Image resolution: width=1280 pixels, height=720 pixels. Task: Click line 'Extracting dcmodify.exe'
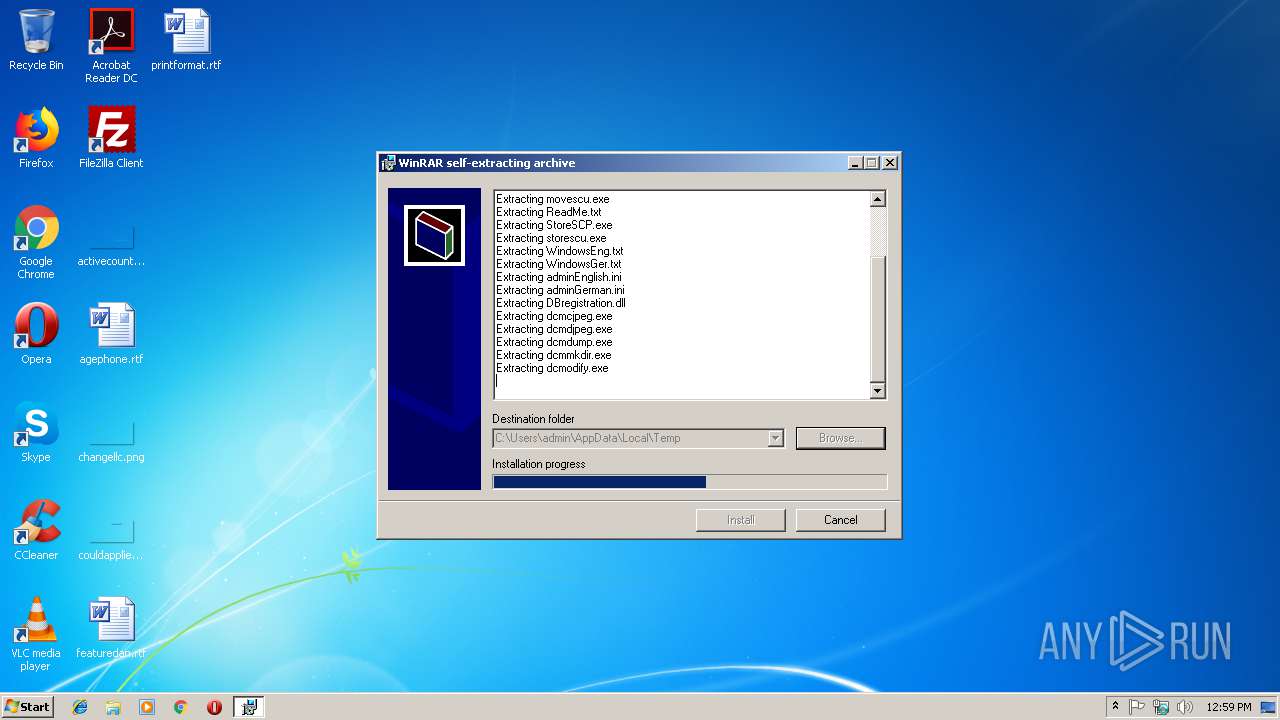[552, 368]
